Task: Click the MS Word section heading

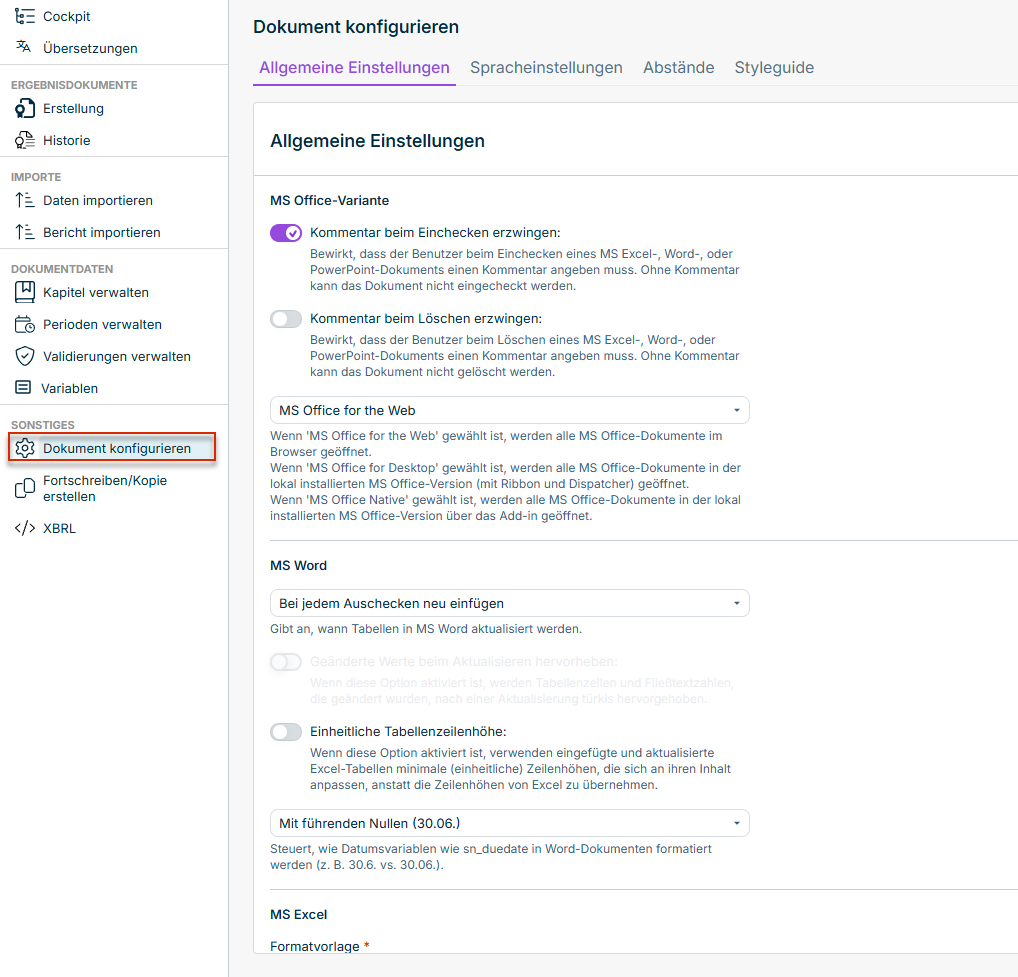Action: pyautogui.click(x=299, y=565)
